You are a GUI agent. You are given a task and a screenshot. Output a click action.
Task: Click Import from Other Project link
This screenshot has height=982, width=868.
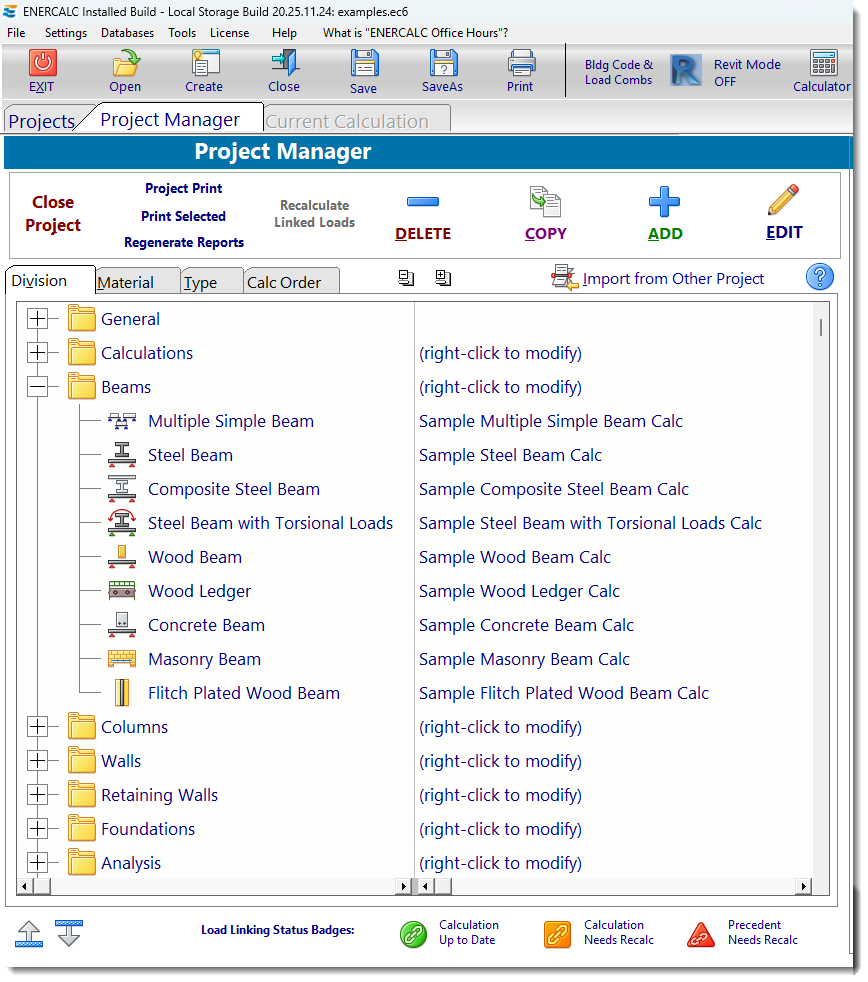click(672, 279)
